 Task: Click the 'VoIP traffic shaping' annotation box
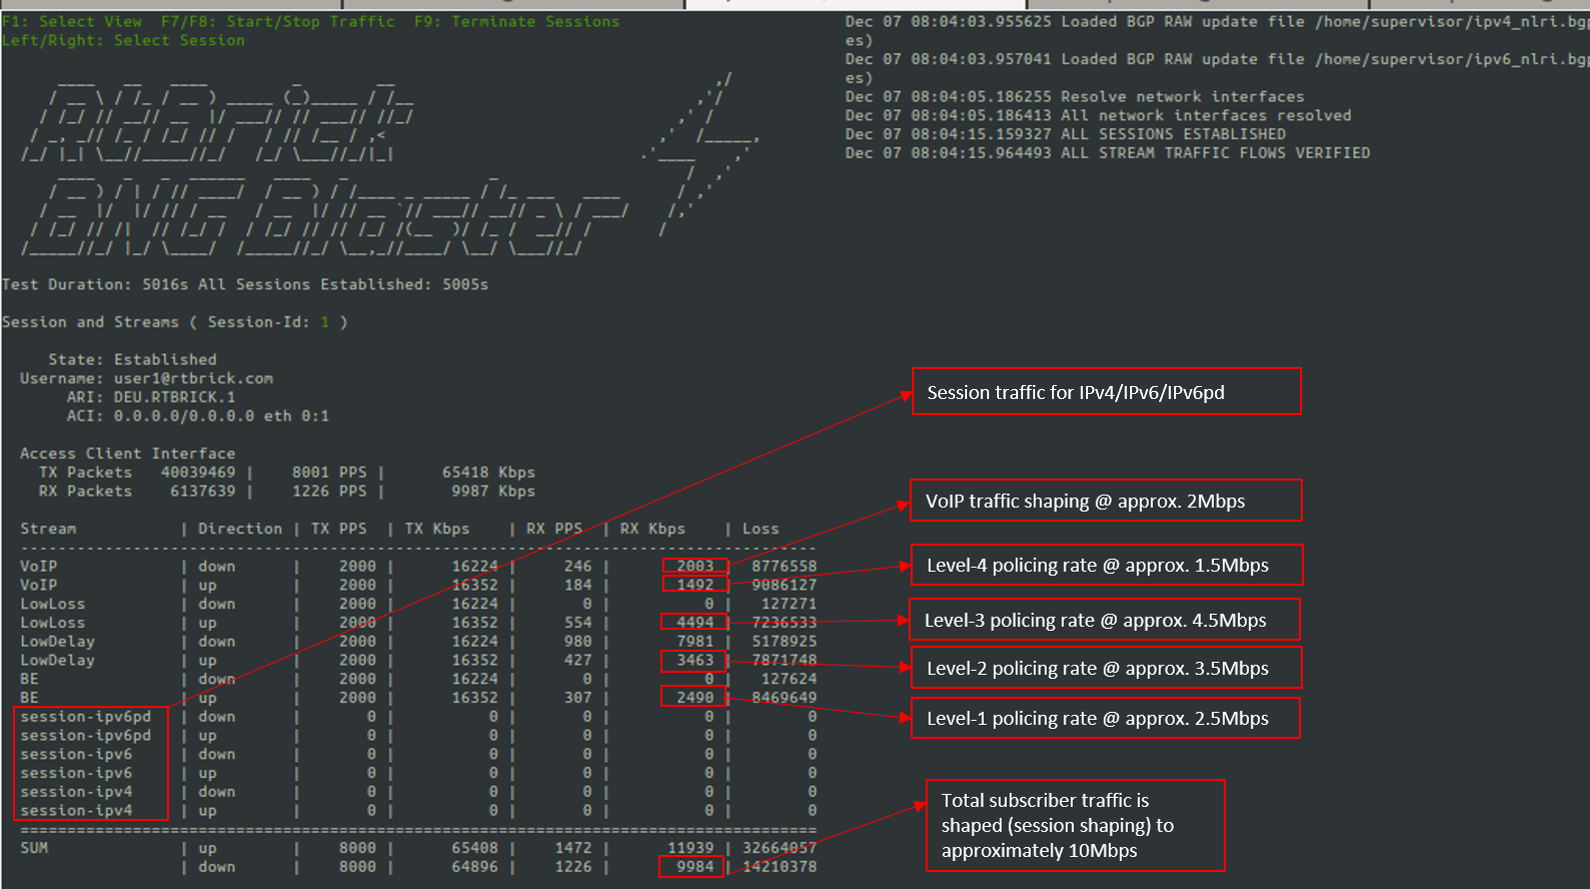[x=1106, y=501]
